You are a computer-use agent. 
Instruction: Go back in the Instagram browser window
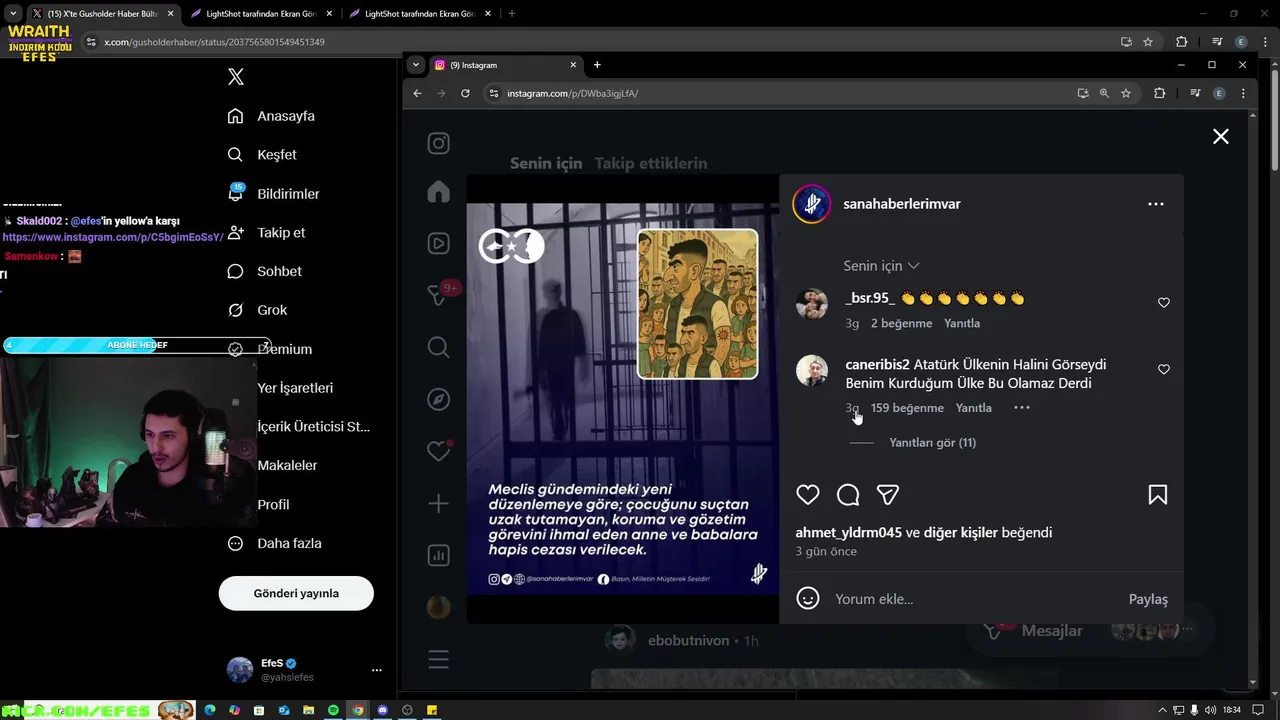418,93
